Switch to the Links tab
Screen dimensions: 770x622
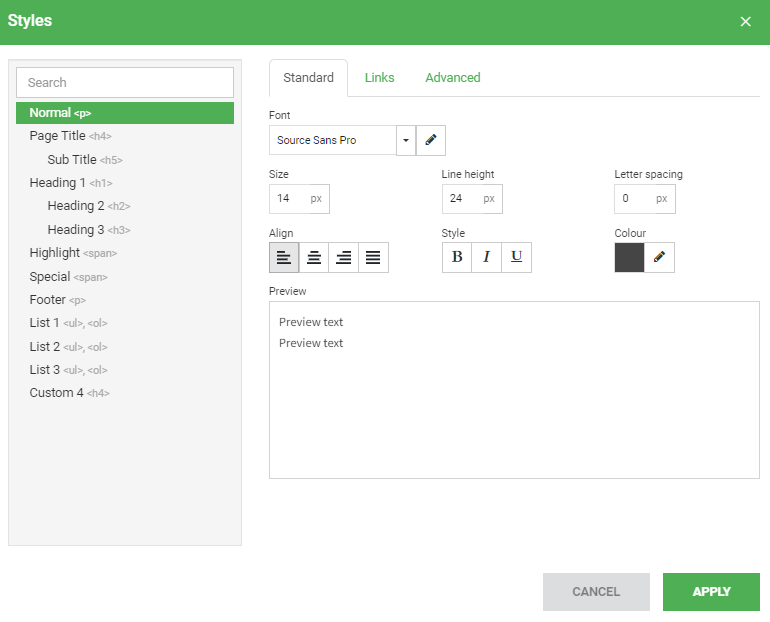tap(379, 78)
